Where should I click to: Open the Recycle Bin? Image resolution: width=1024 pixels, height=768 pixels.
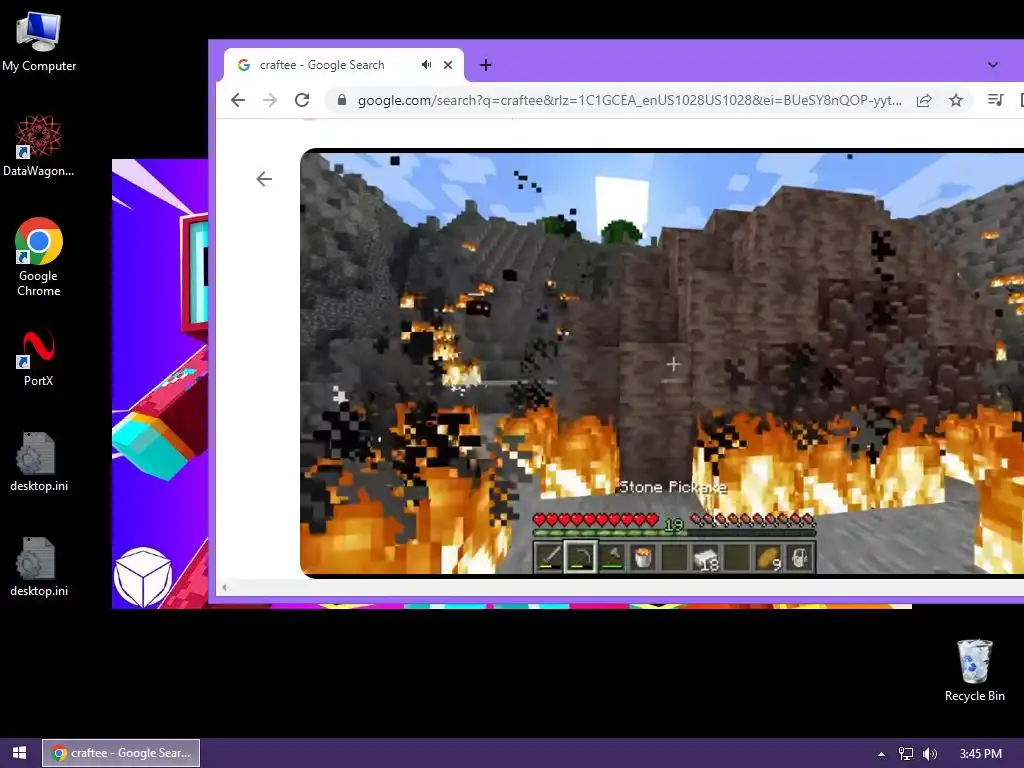[974, 671]
